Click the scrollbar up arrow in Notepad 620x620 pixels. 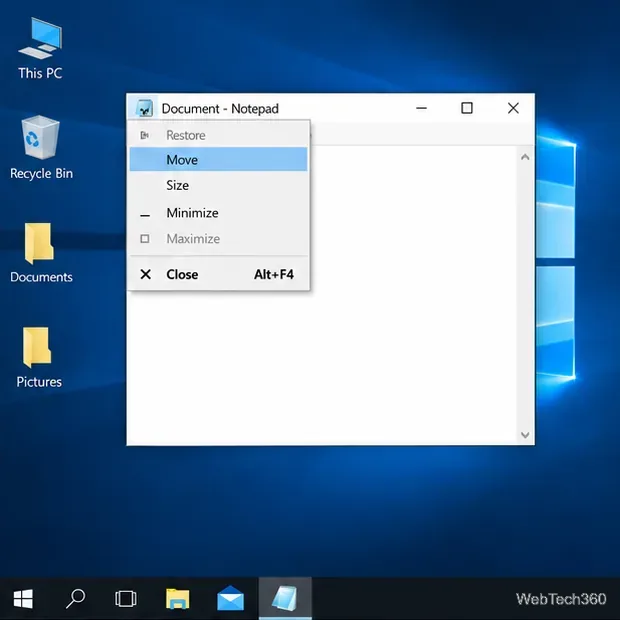525,157
